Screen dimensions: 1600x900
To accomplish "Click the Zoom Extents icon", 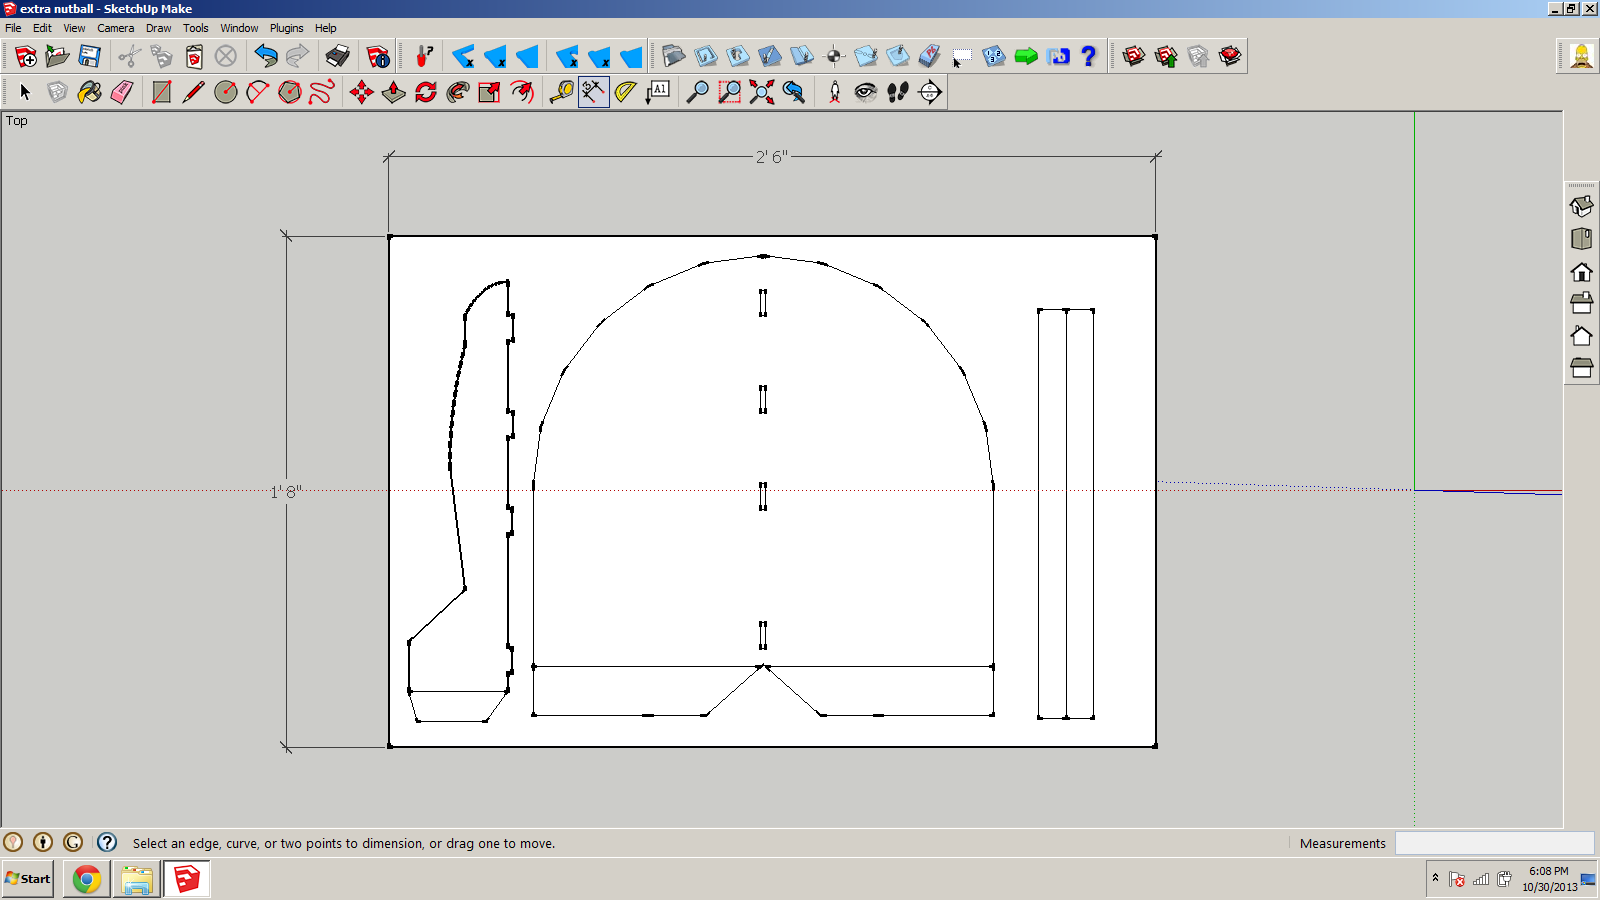I will [x=762, y=92].
